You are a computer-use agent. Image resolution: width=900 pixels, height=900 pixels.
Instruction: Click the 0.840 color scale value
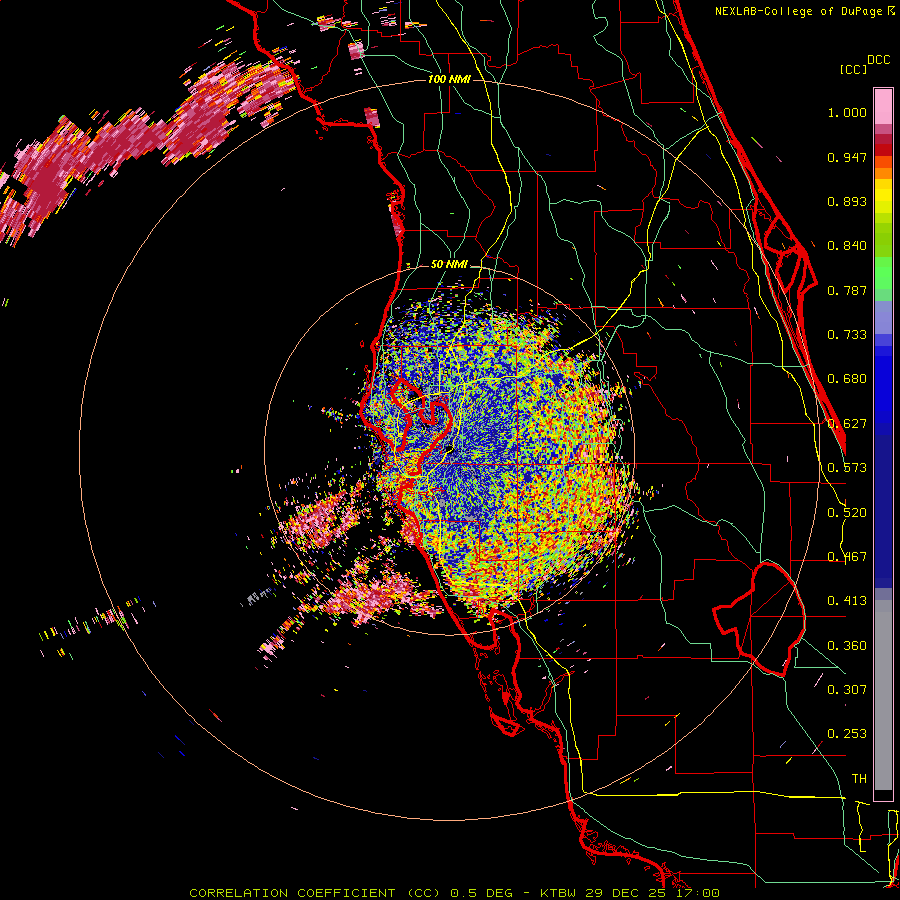point(847,246)
